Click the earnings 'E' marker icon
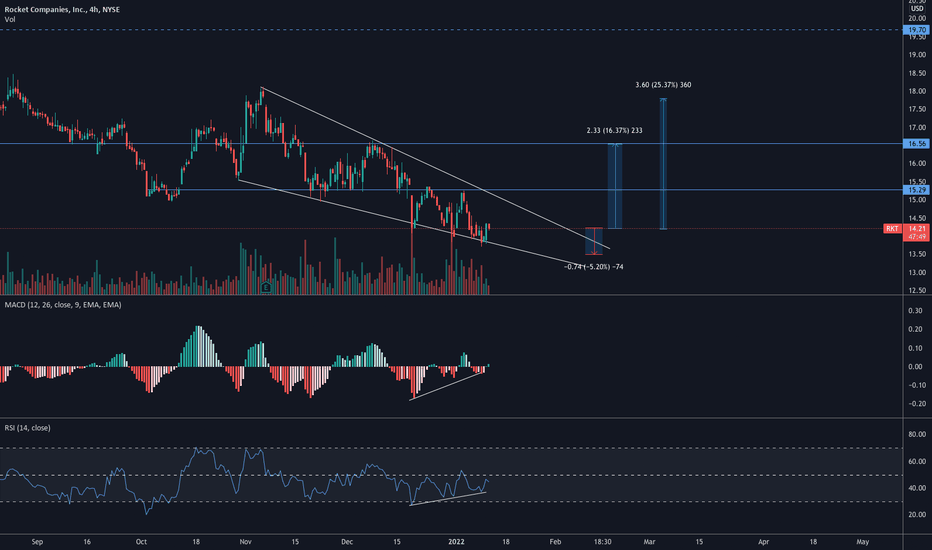Screen dimensions: 932x550 click(266, 288)
